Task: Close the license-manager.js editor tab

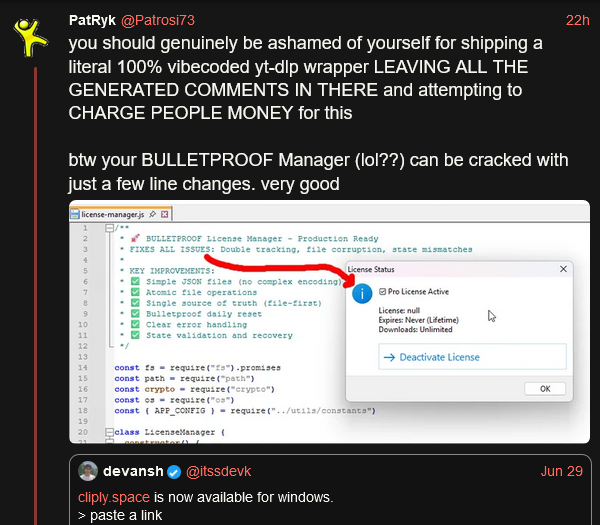Action: point(166,214)
